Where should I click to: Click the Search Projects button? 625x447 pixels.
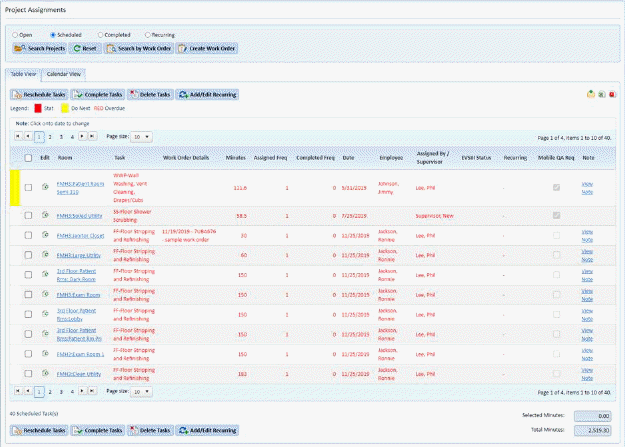click(x=38, y=48)
